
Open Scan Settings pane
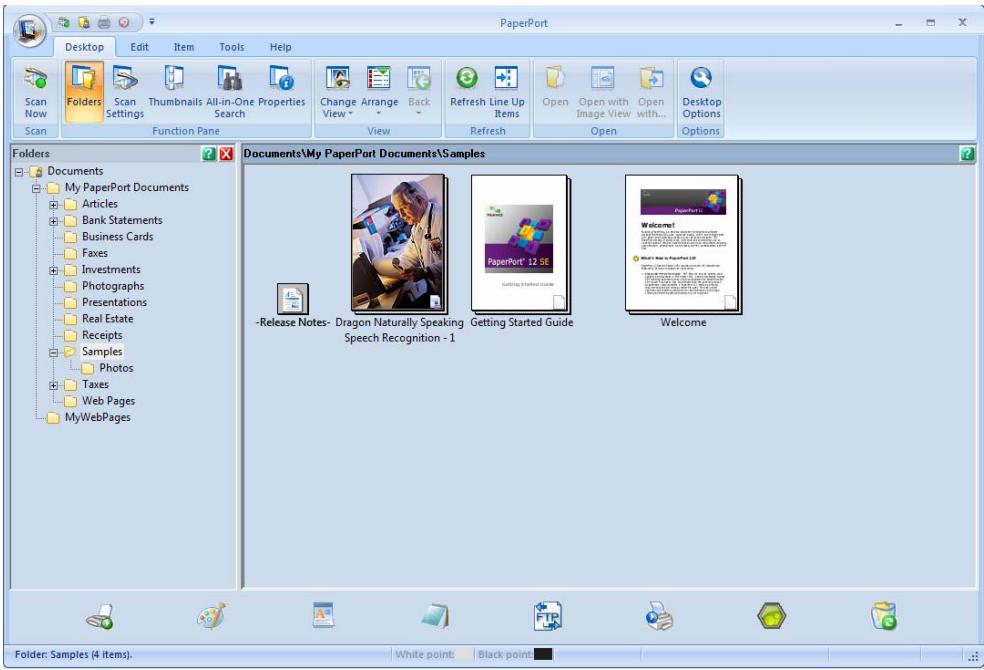coord(125,91)
